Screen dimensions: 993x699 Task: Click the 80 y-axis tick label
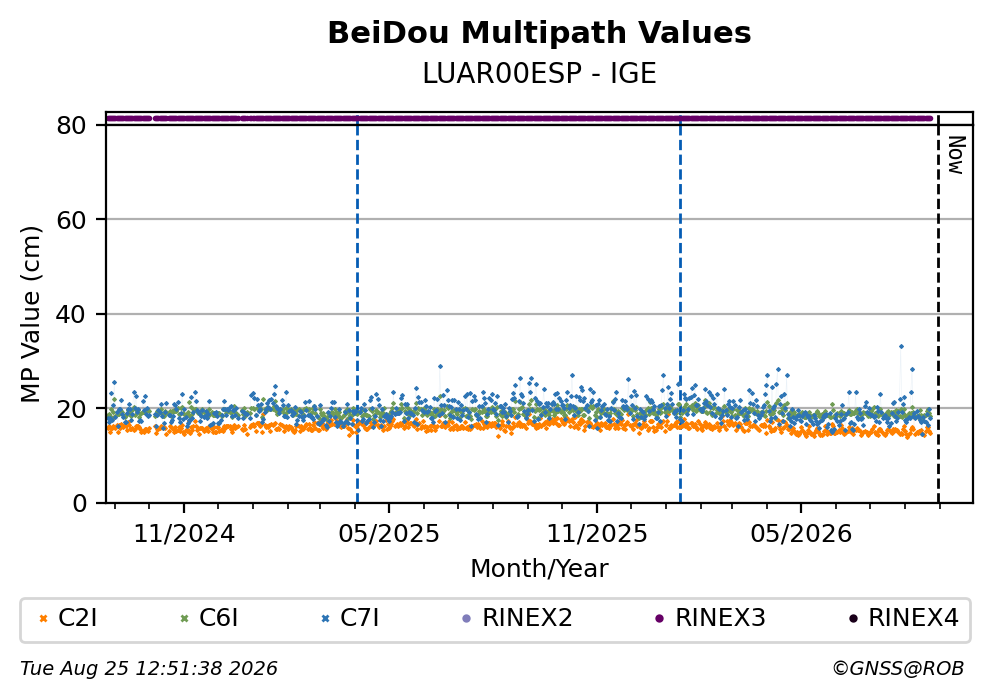tap(71, 125)
